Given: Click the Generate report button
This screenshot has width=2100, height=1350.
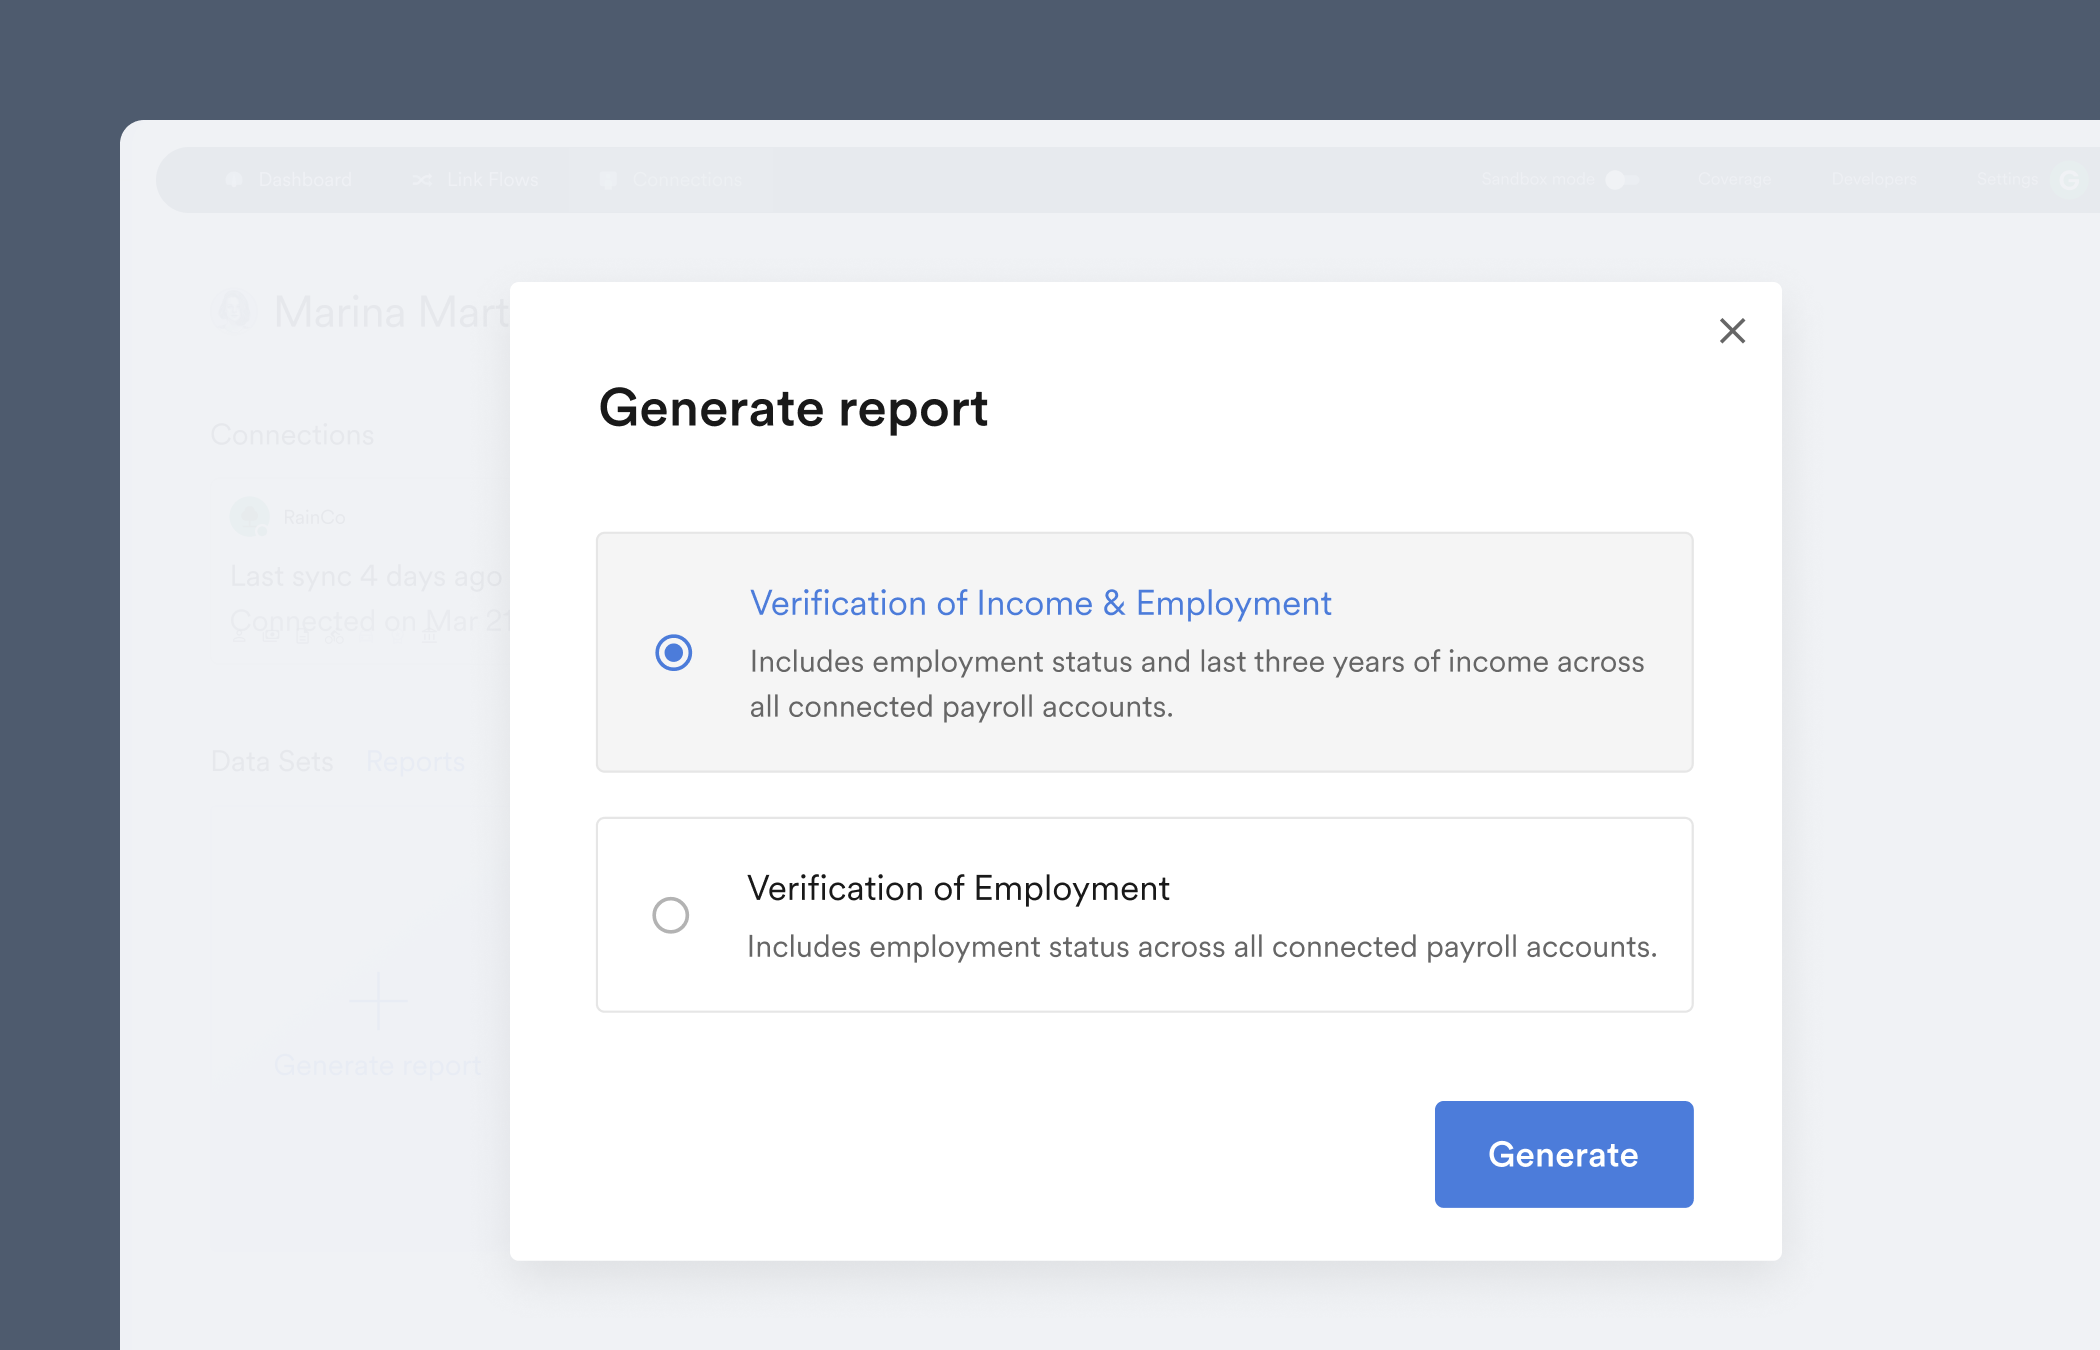Looking at the screenshot, I should (x=1563, y=1153).
